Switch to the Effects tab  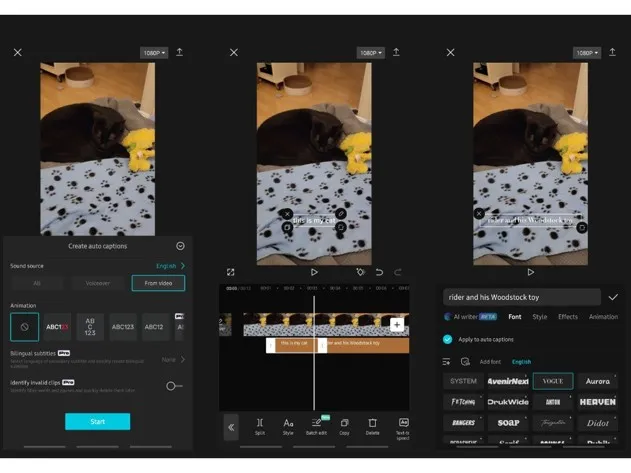pos(568,317)
